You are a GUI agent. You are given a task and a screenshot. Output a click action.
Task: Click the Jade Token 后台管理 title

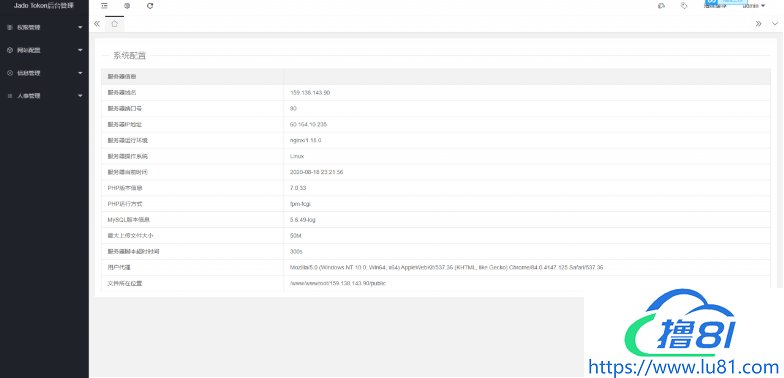pos(44,6)
